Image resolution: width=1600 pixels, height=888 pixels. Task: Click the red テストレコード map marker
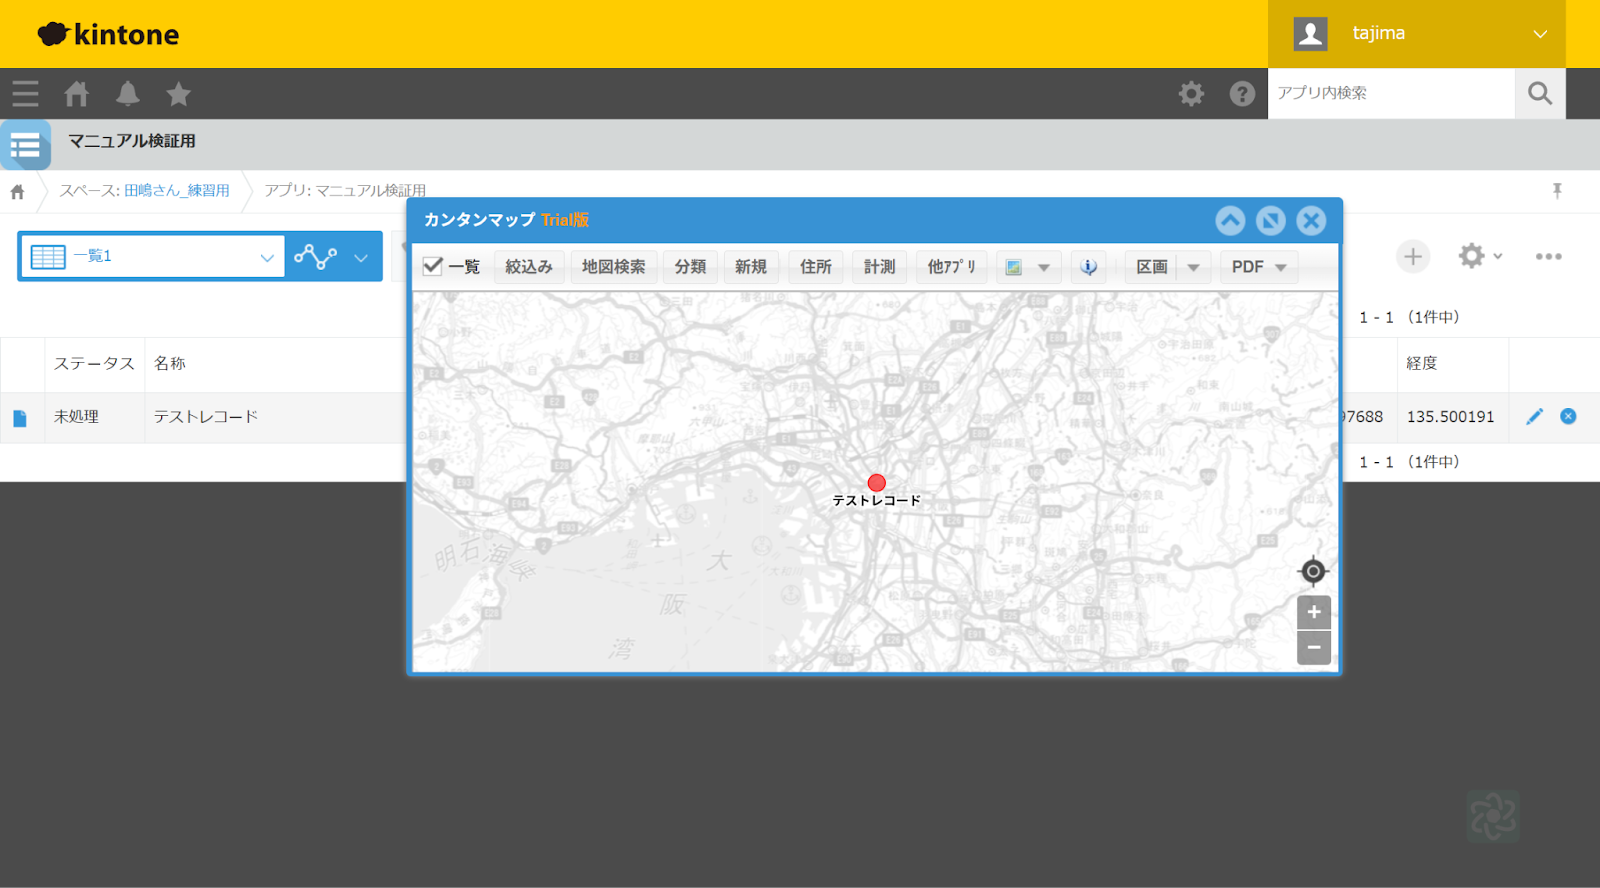coord(877,483)
